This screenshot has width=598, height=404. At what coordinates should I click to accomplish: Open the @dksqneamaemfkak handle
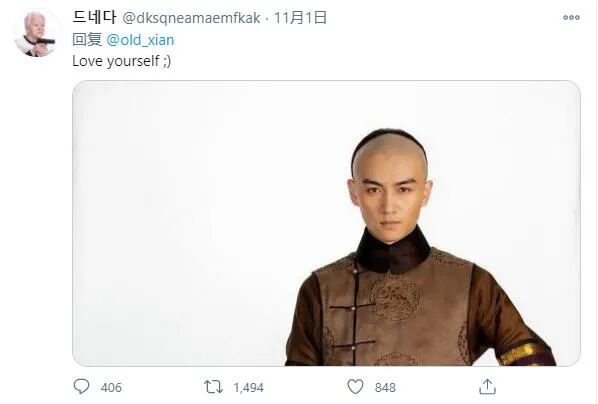[191, 18]
